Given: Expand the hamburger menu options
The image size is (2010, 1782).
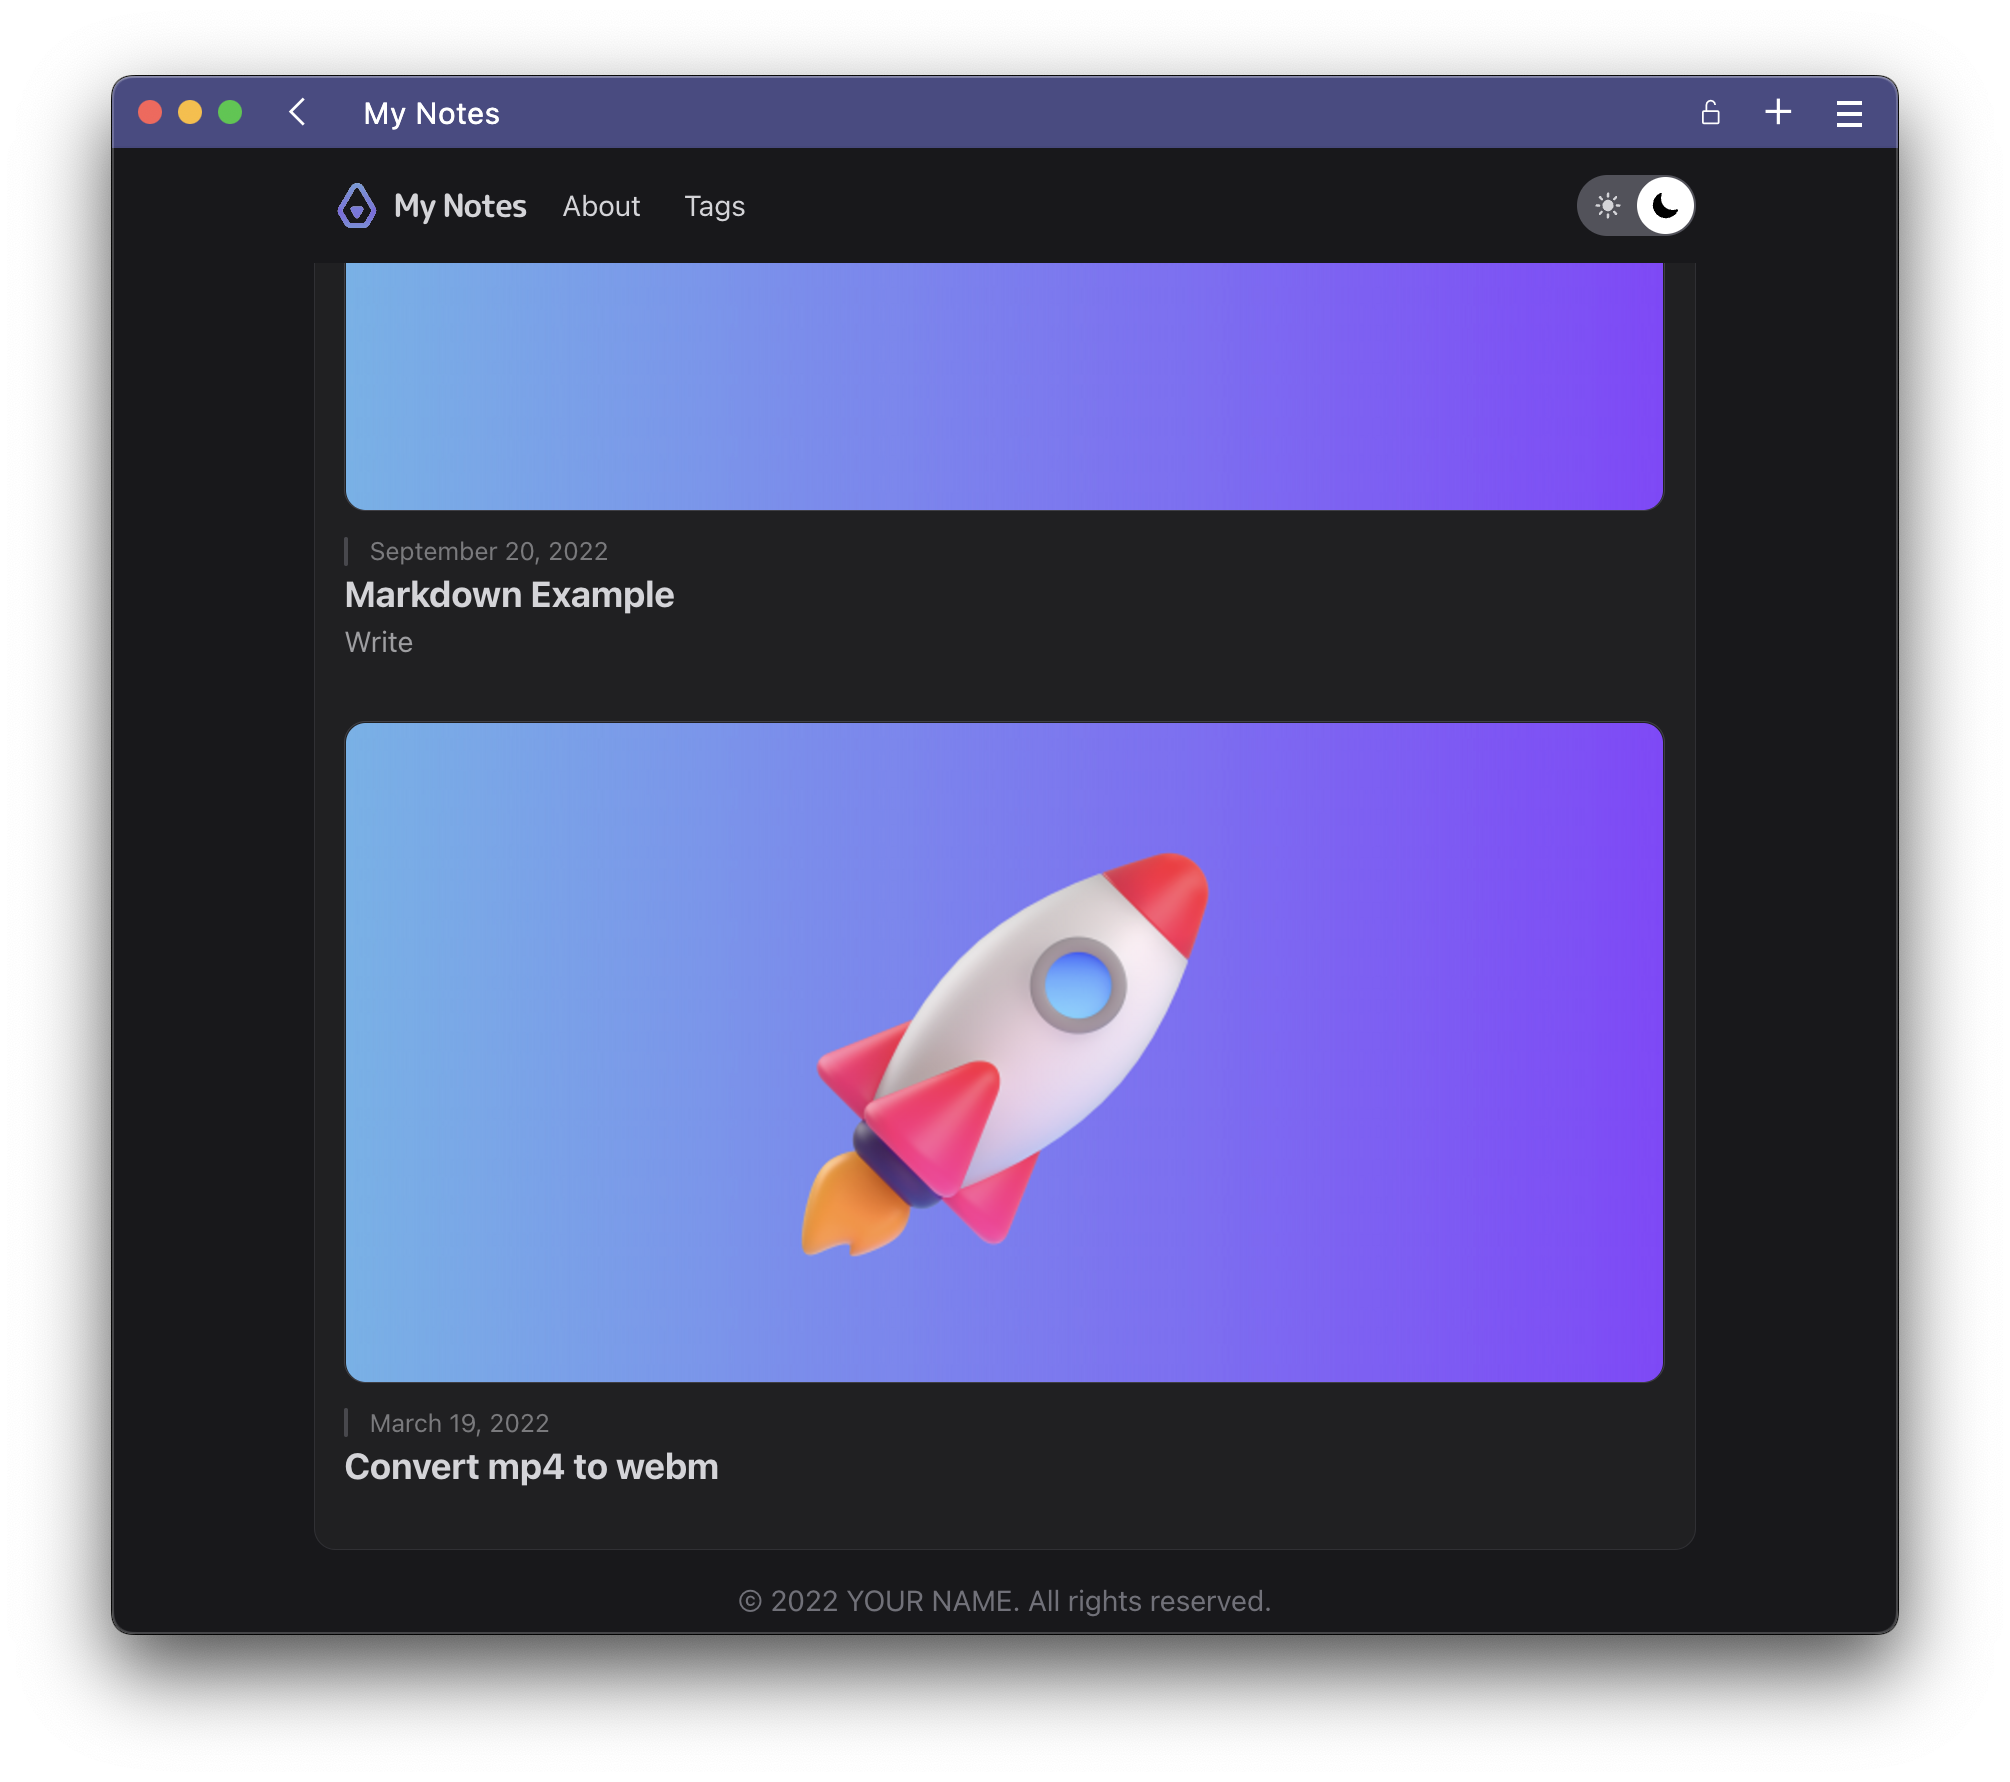Looking at the screenshot, I should pos(1850,114).
